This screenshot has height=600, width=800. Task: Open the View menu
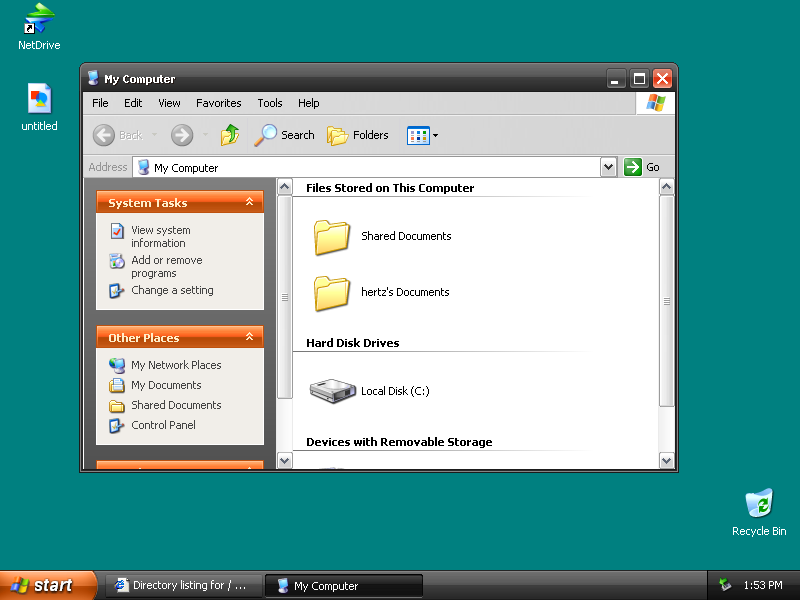pyautogui.click(x=169, y=103)
